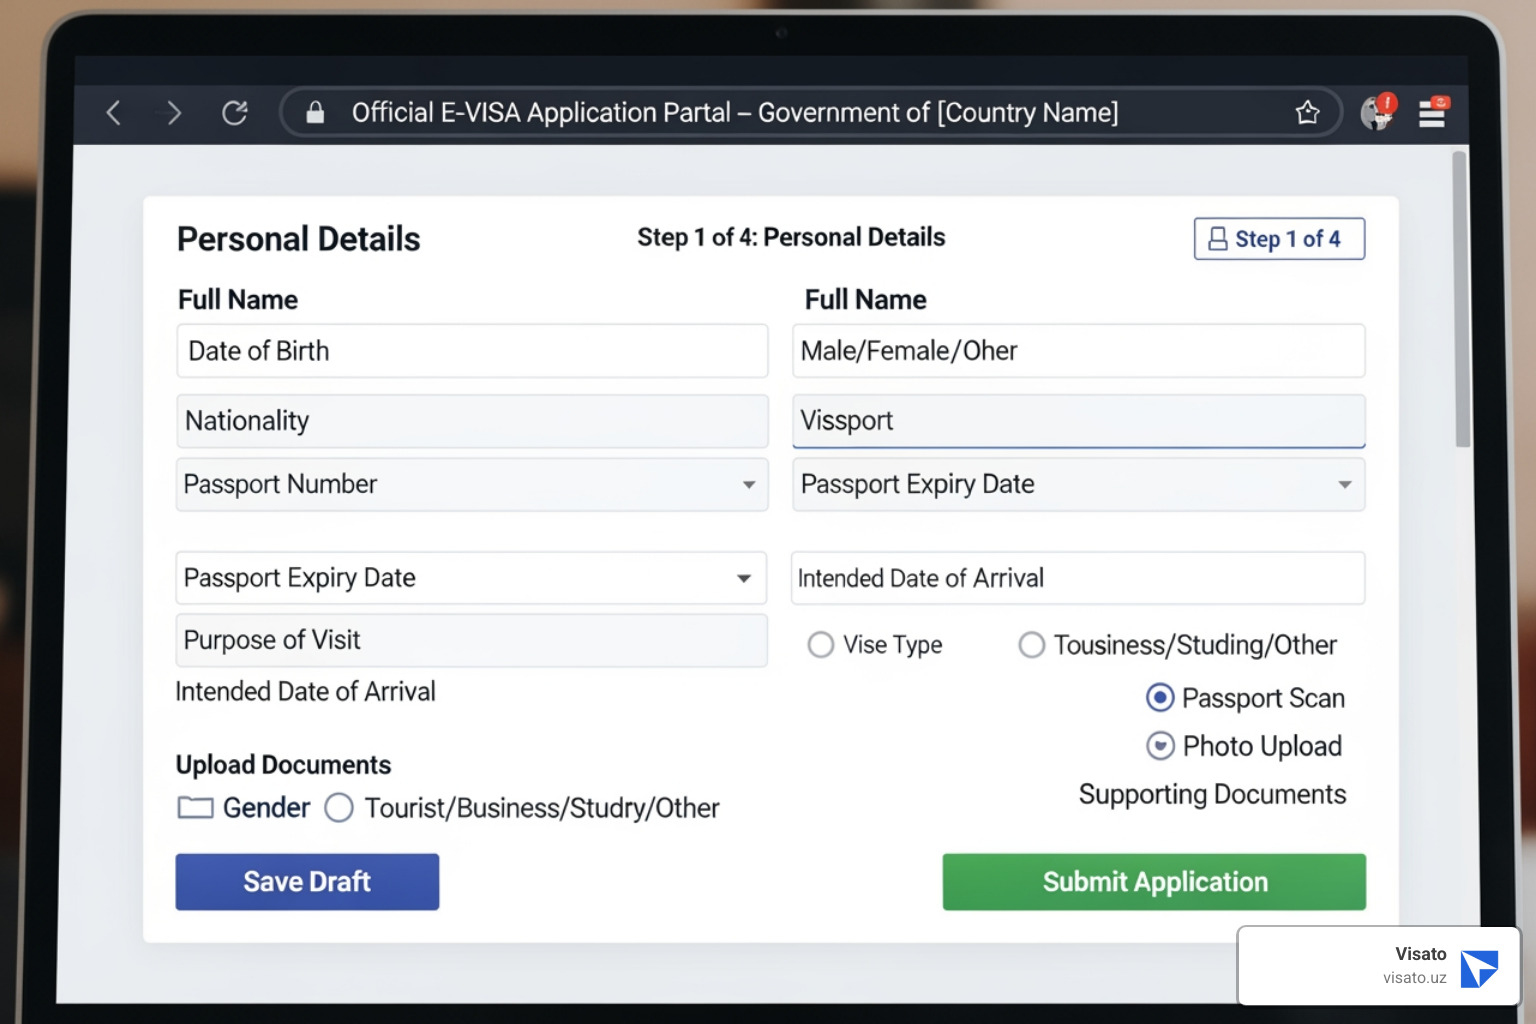
Task: Expand the Passport Expiry Date dropdown on left
Action: [x=744, y=578]
